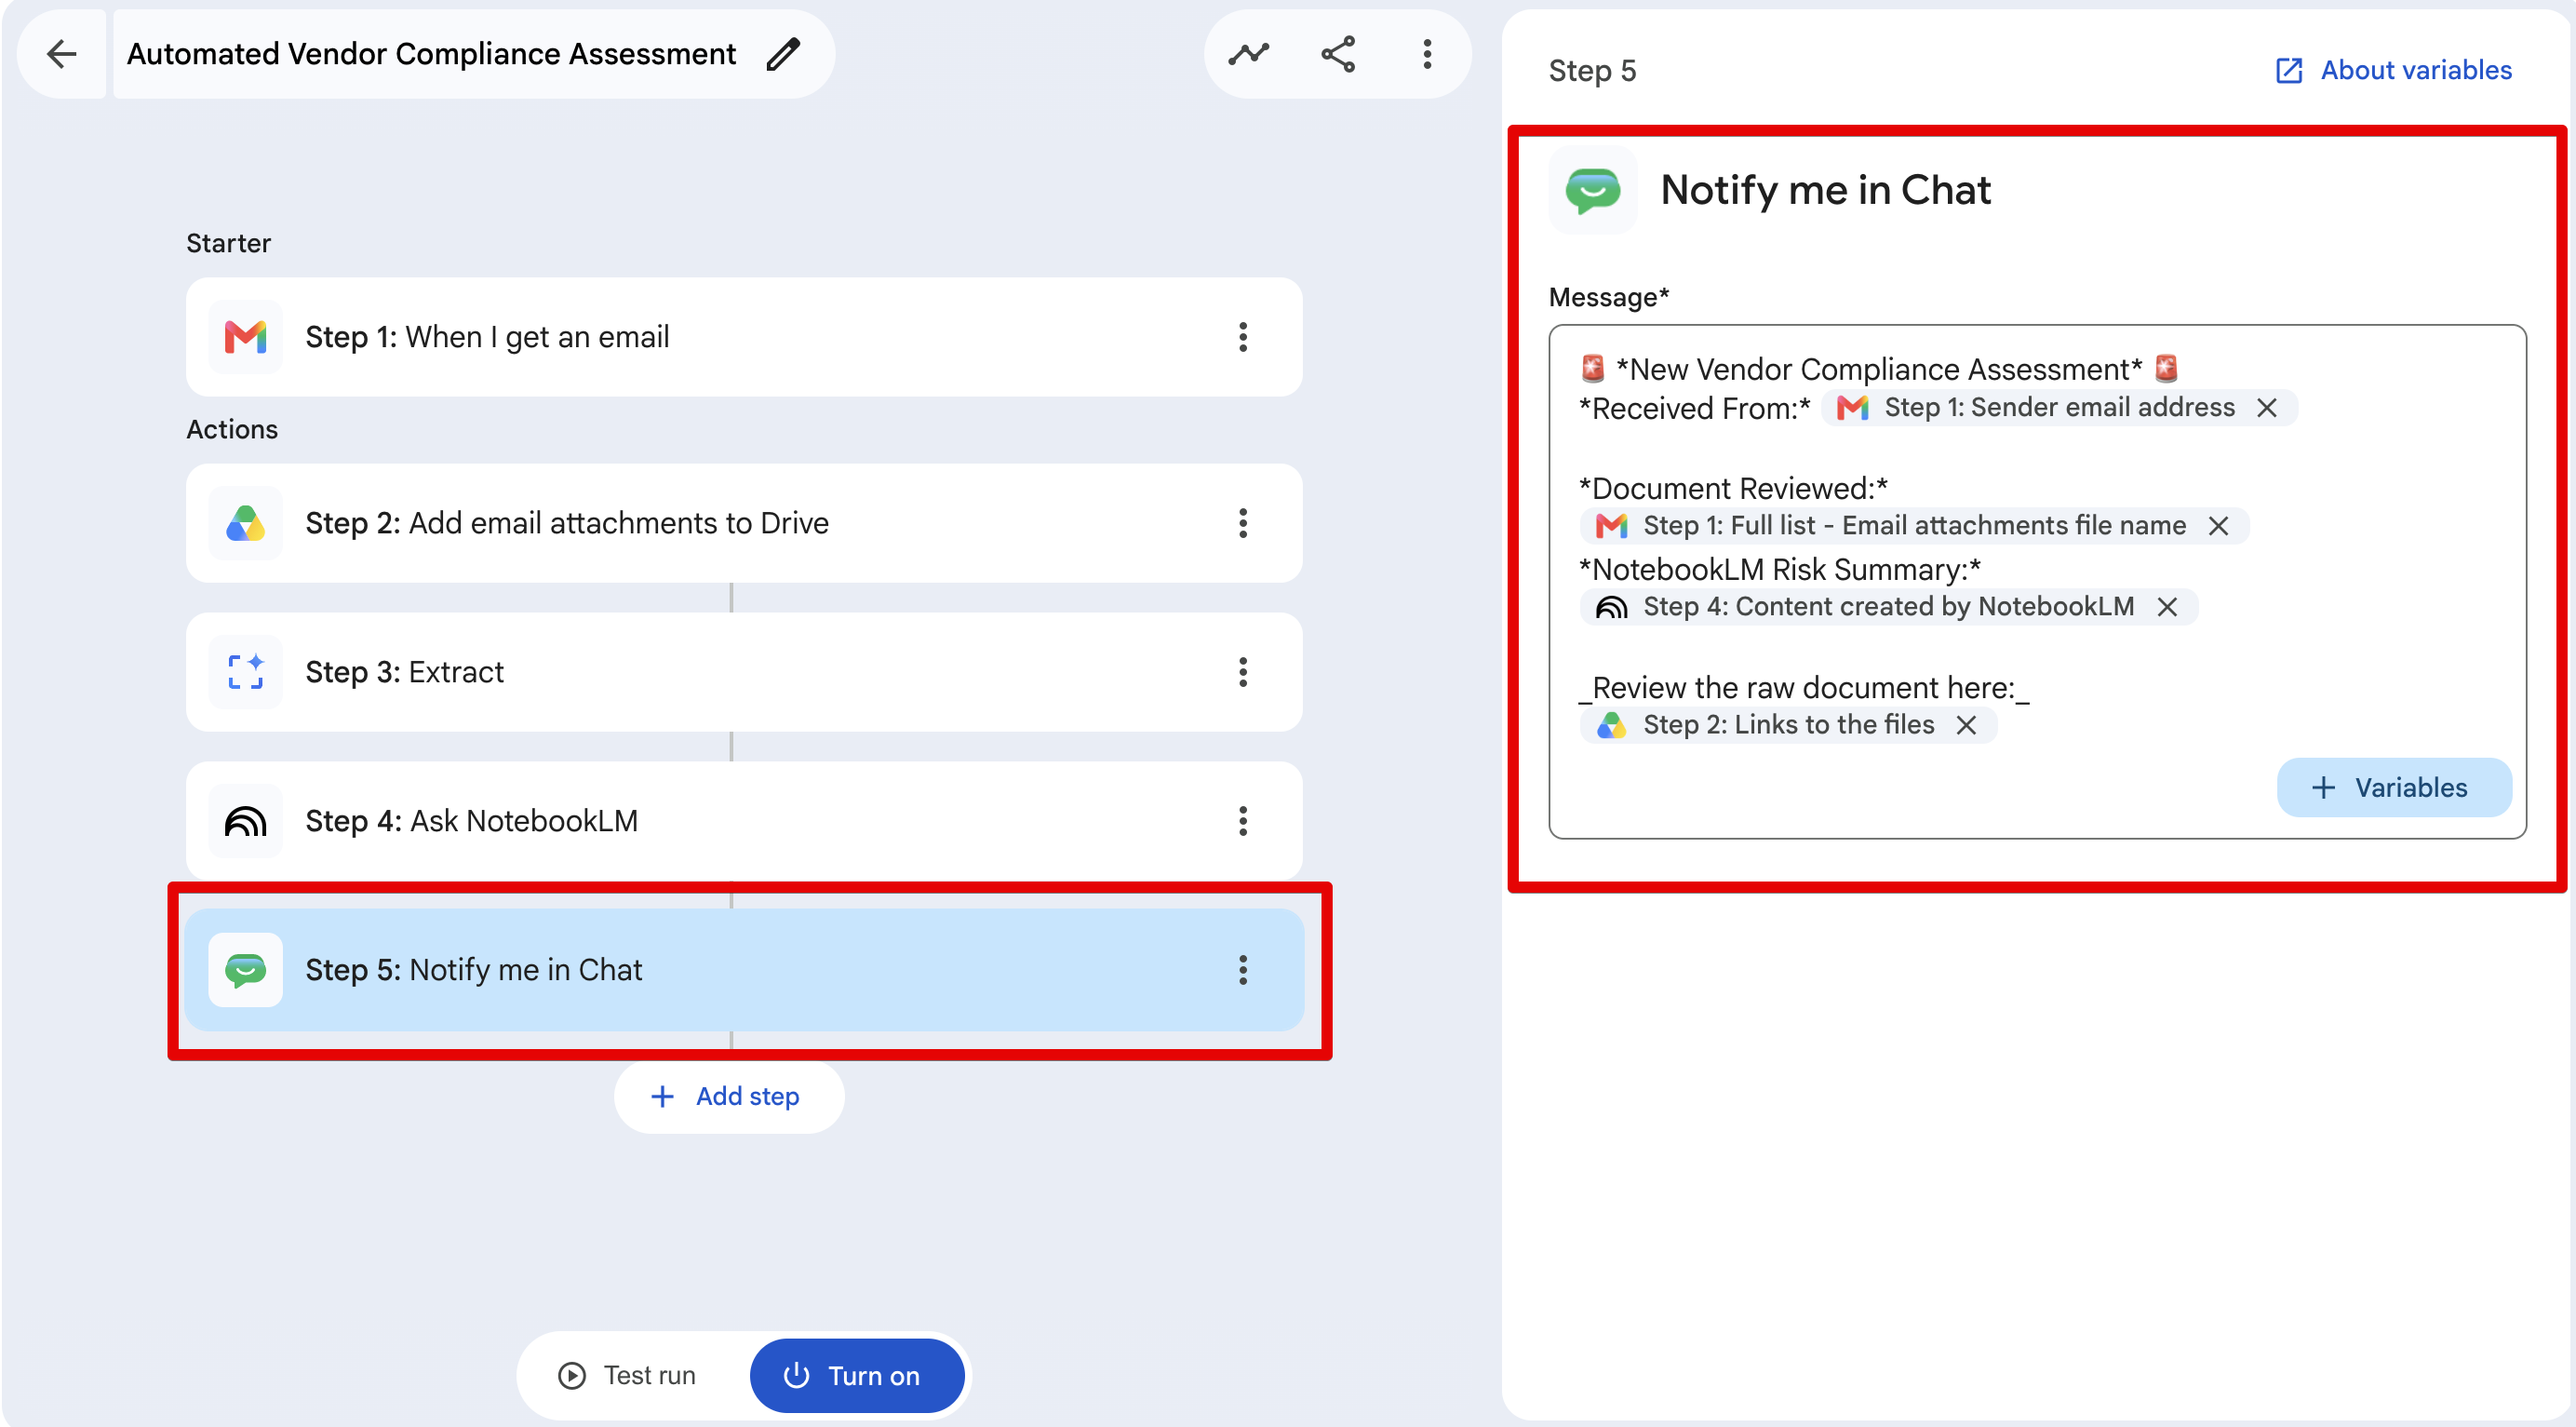Click the share icon in the header
This screenshot has height=1427, width=2576.
pyautogui.click(x=1338, y=54)
